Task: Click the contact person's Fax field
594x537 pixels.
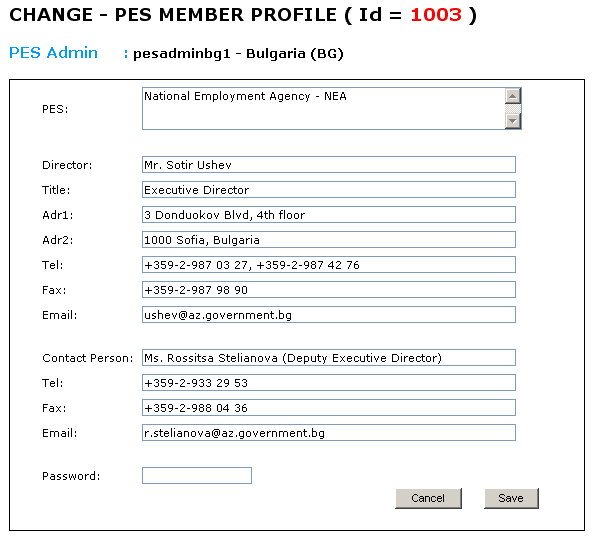Action: point(329,408)
